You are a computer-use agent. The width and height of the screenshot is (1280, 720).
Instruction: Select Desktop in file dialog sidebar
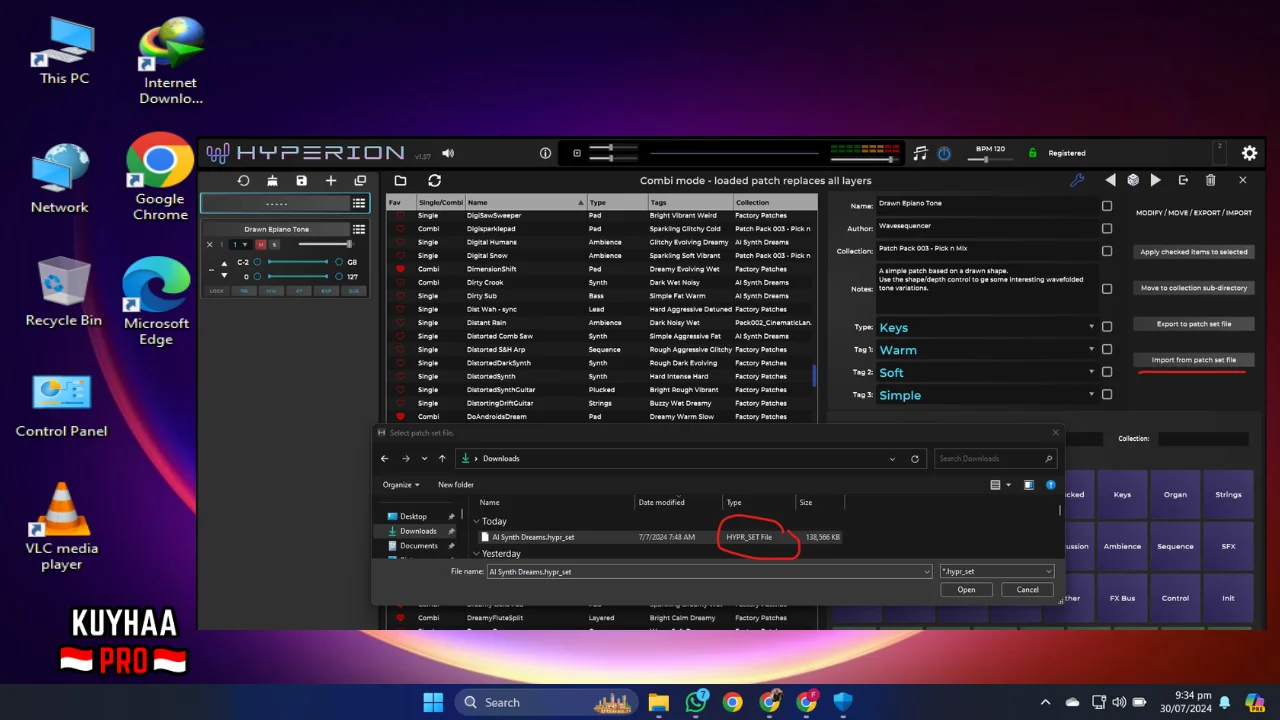(x=413, y=516)
